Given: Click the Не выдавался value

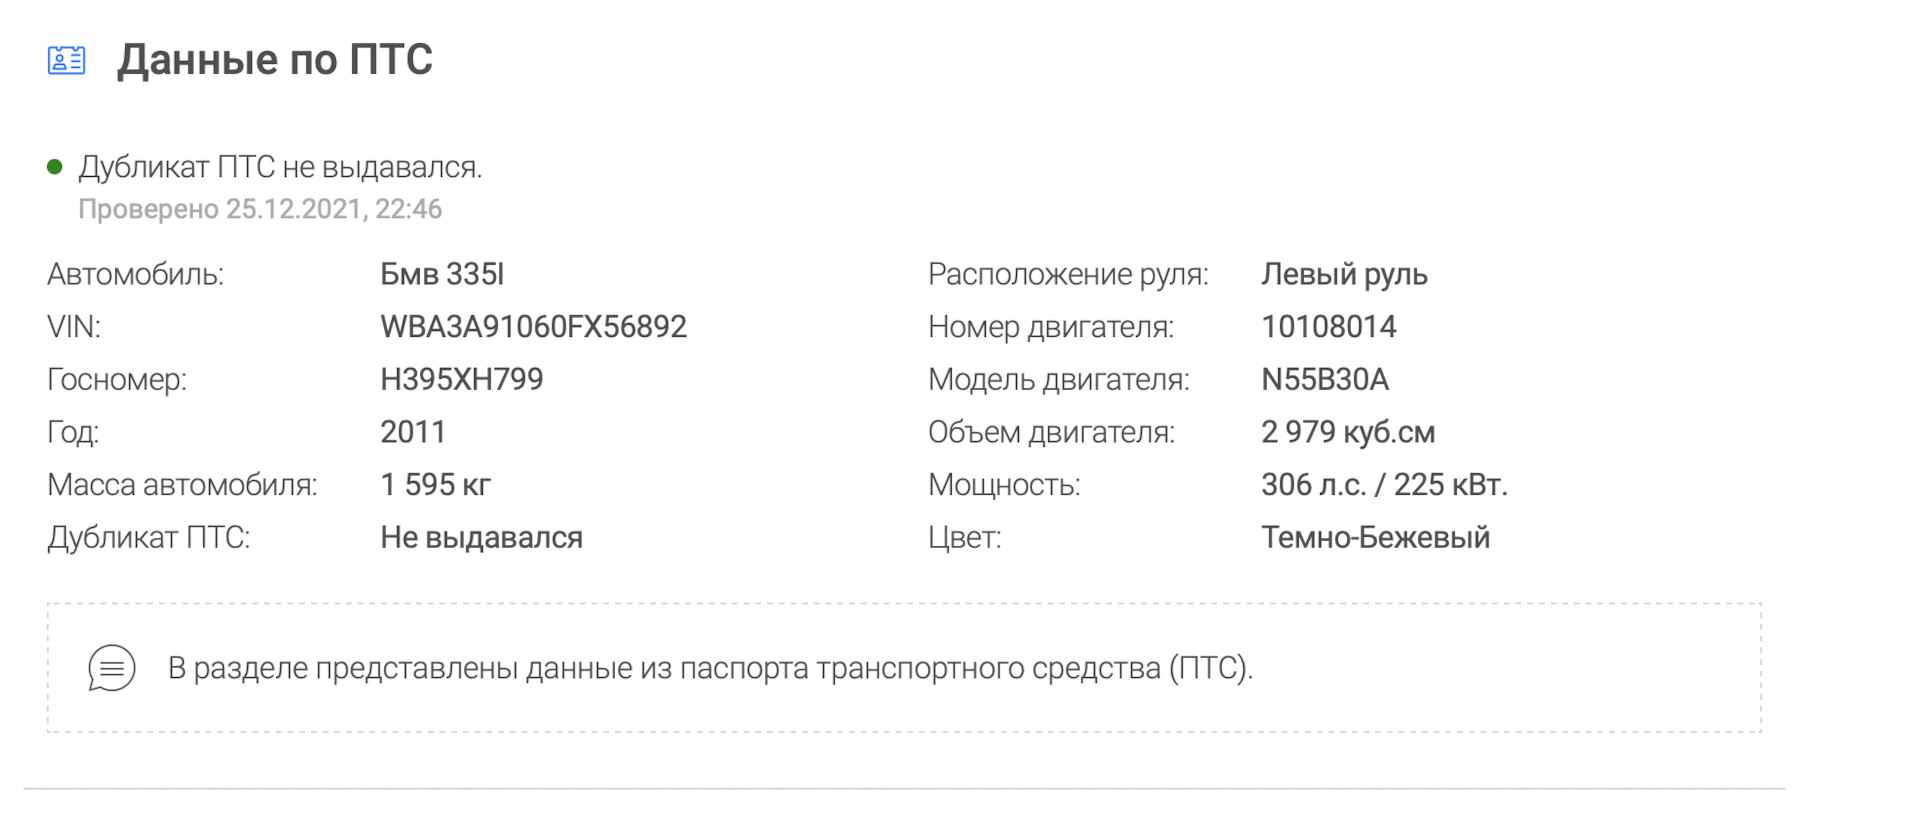Looking at the screenshot, I should click(481, 537).
